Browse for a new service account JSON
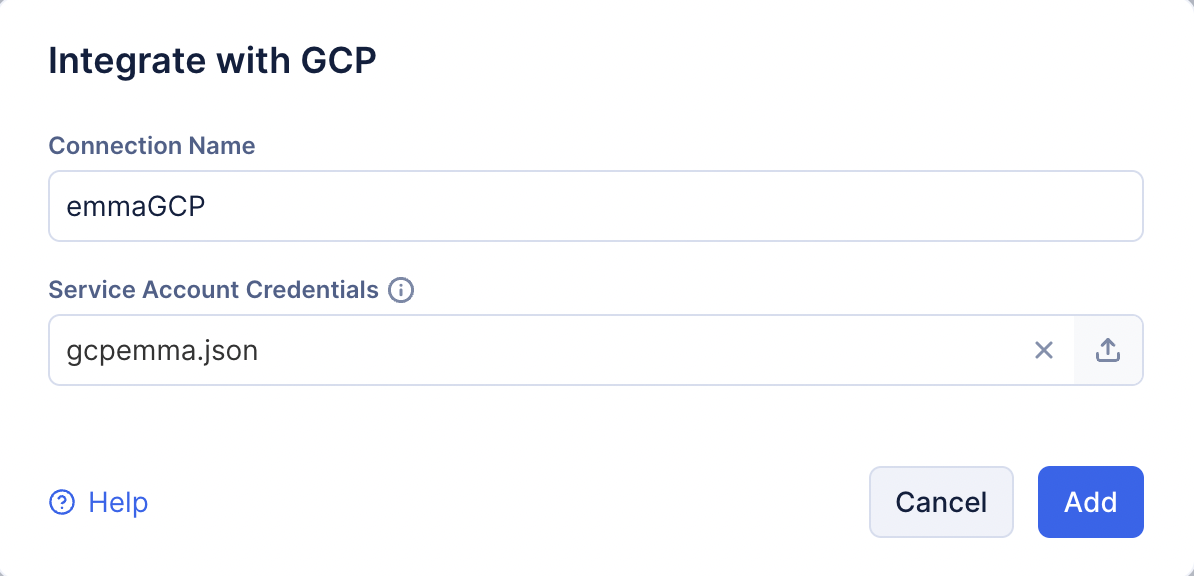 [x=1108, y=350]
